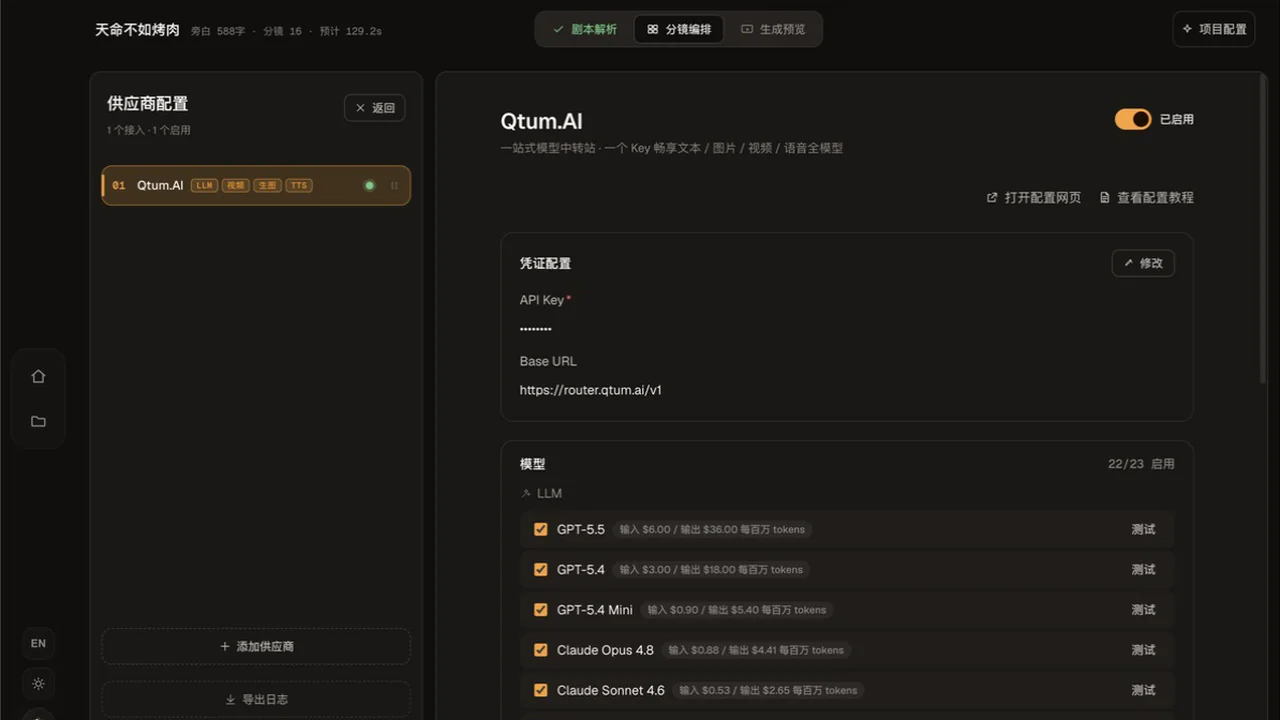Click the 生图 tag on Qtum.AI provider
Viewport: 1280px width, 720px height.
coord(267,185)
